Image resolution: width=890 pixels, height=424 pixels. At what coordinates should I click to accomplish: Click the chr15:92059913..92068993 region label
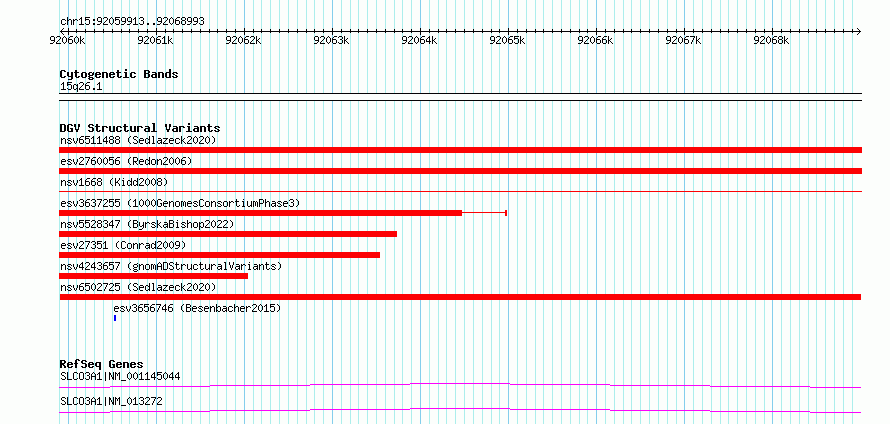click(132, 22)
